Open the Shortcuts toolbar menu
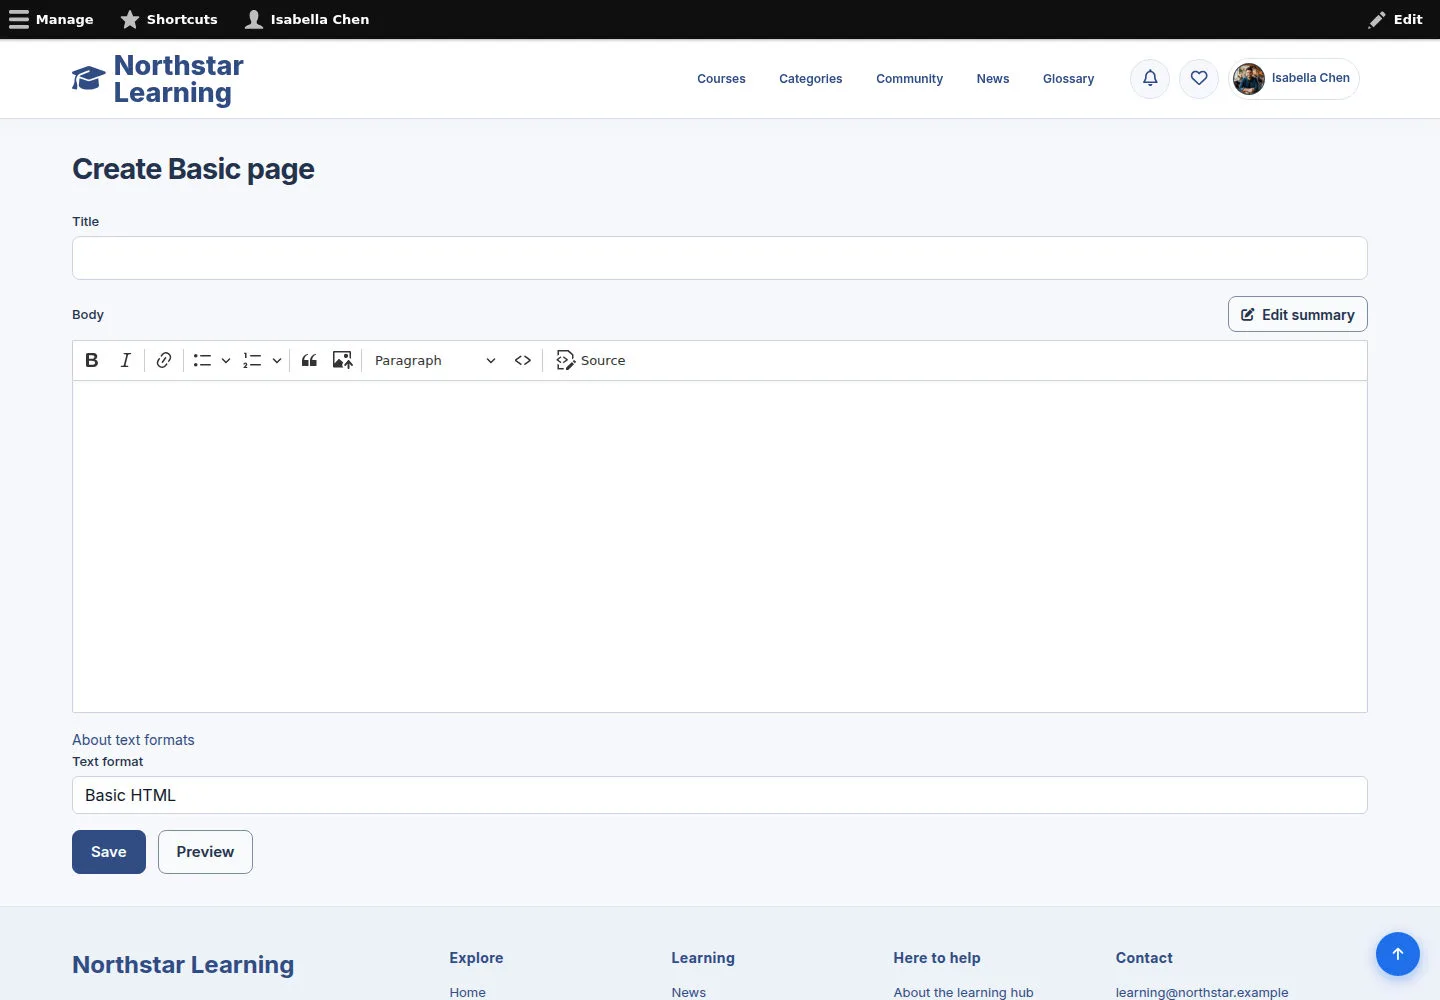The width and height of the screenshot is (1440, 1000). coord(169,19)
